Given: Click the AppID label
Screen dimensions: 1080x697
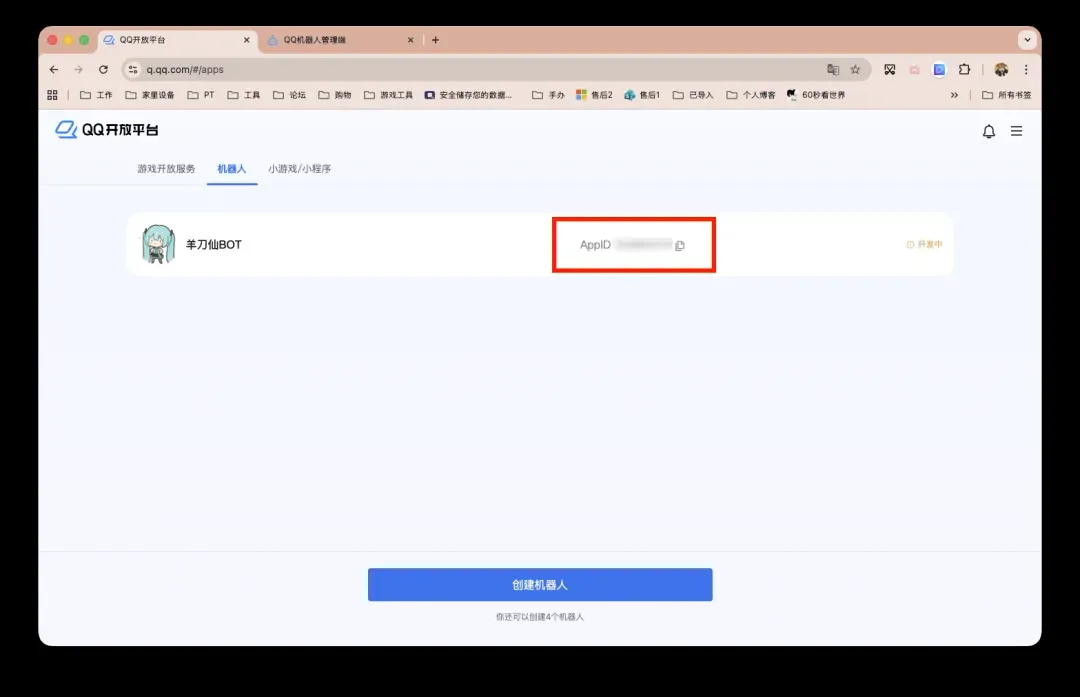Looking at the screenshot, I should click(x=595, y=245).
